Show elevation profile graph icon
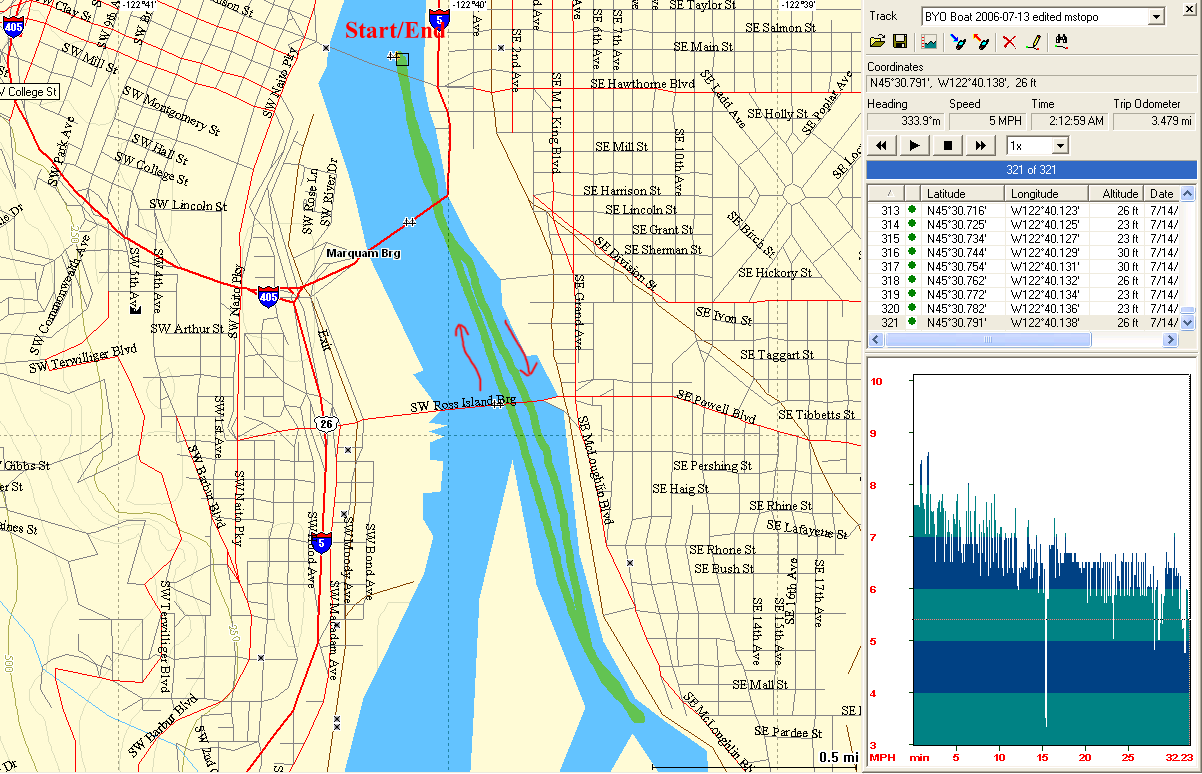1202x774 pixels. pos(929,42)
